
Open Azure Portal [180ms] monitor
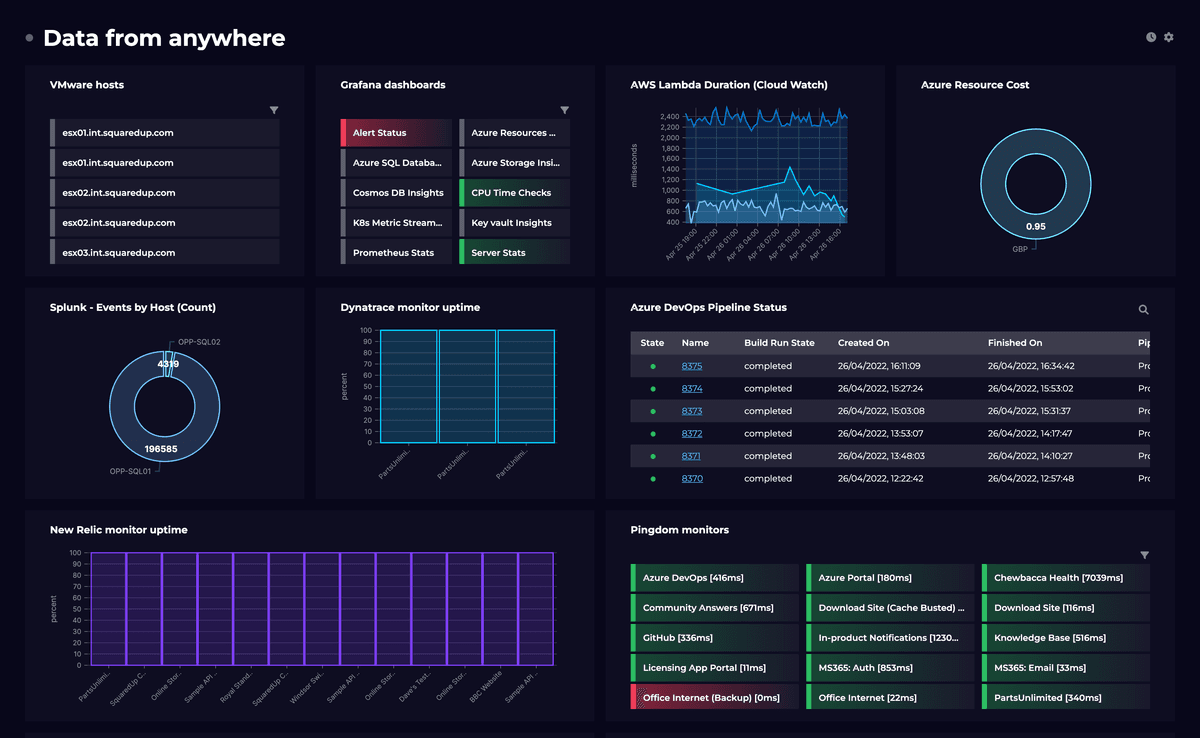pos(890,577)
